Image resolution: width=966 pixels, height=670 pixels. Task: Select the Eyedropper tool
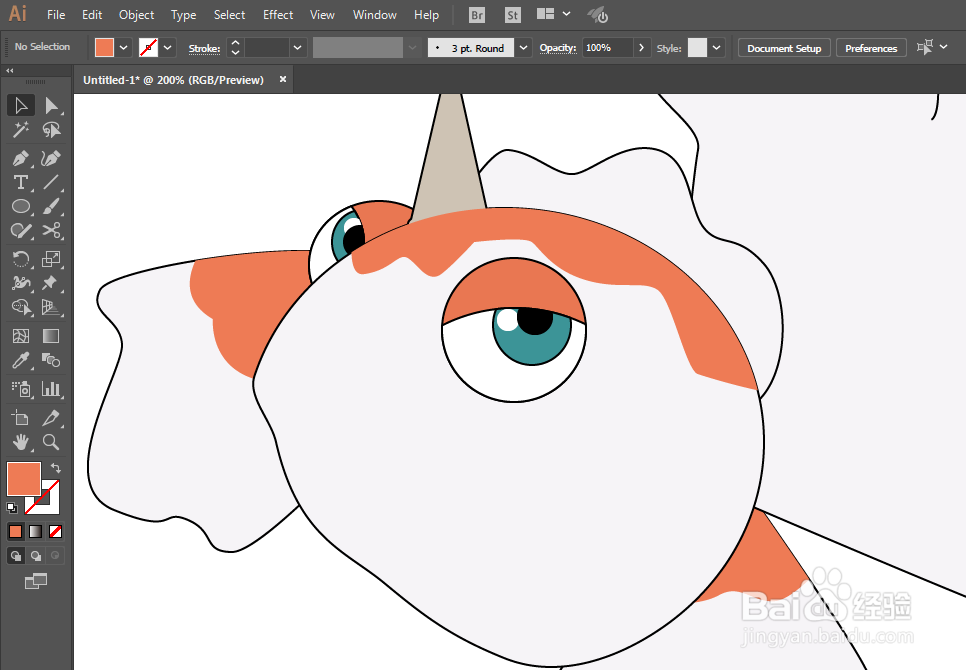(x=21, y=360)
